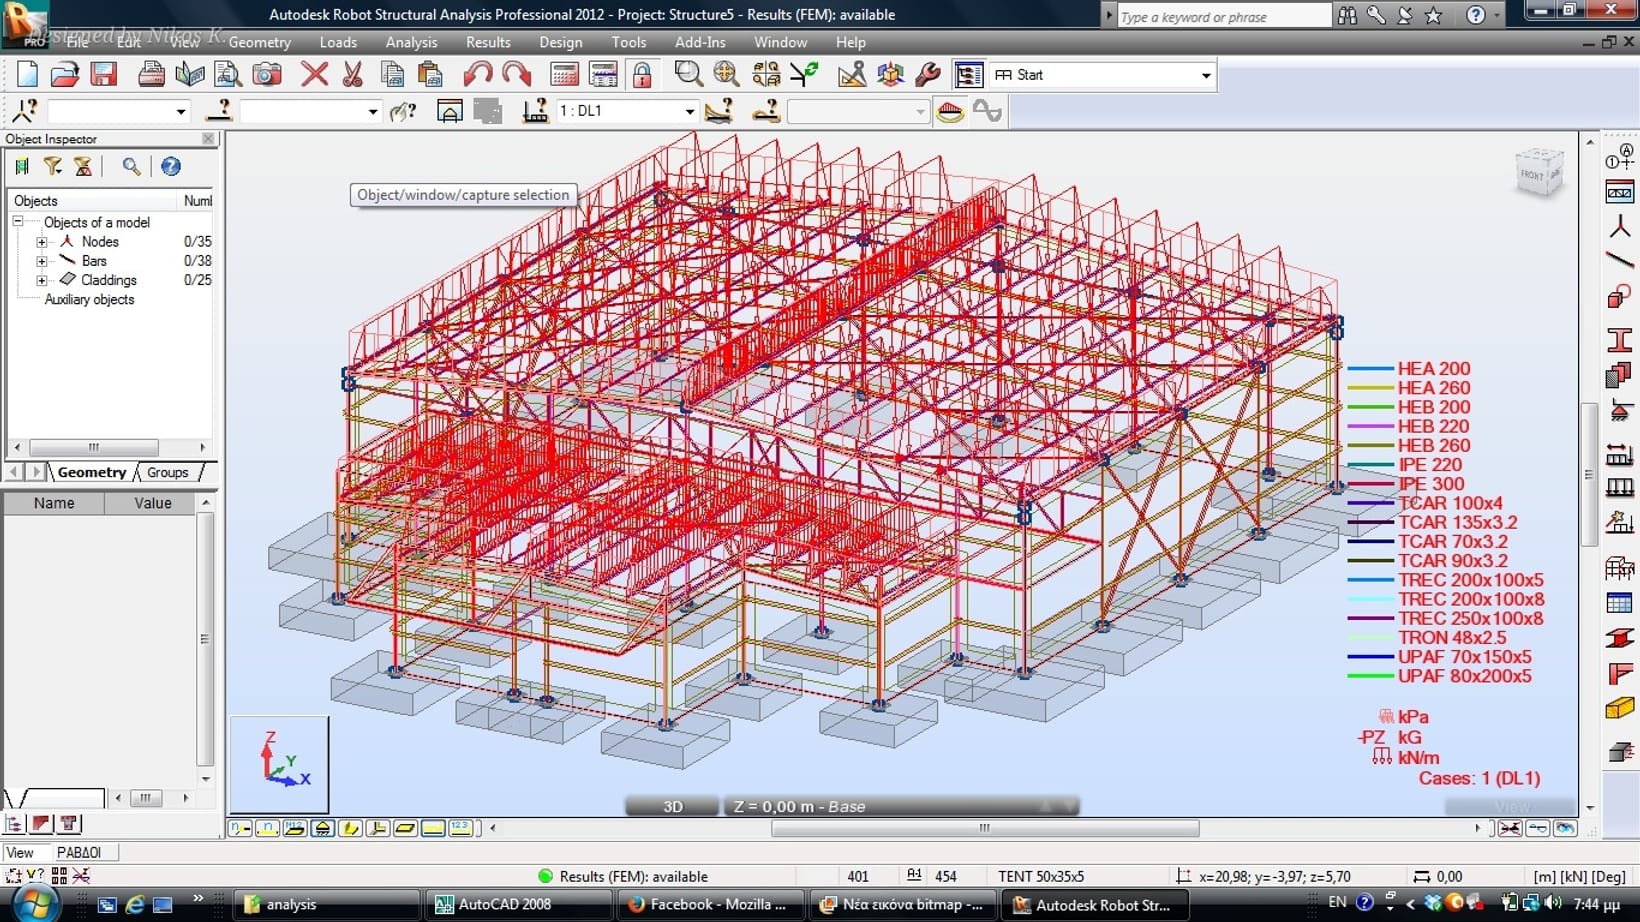Click the keyword search input field
The height and width of the screenshot is (922, 1640).
pos(1223,17)
